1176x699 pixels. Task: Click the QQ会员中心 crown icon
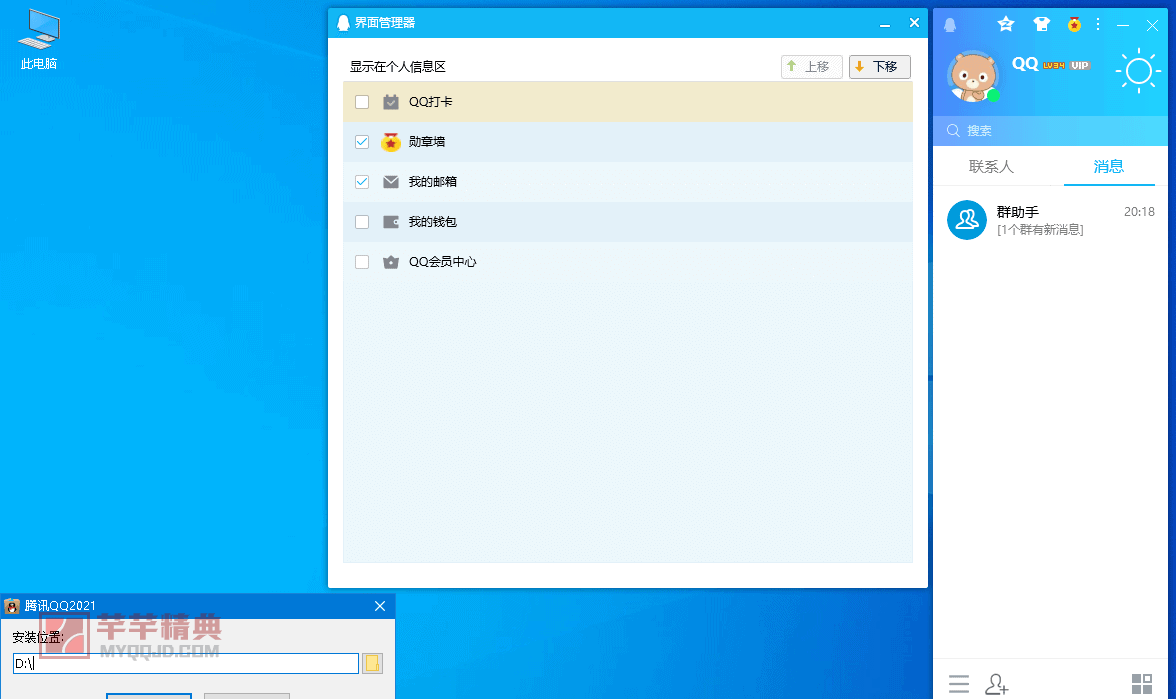point(391,262)
